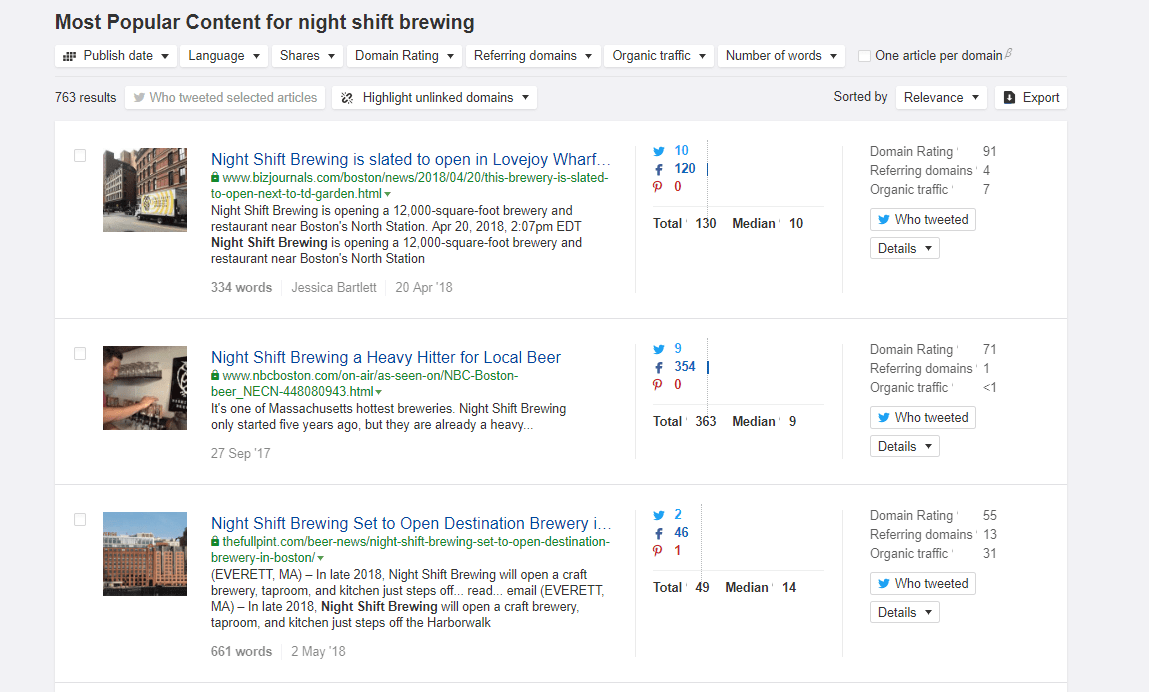Image resolution: width=1149 pixels, height=692 pixels.
Task: Open the Organic traffic filter
Action: (x=659, y=56)
